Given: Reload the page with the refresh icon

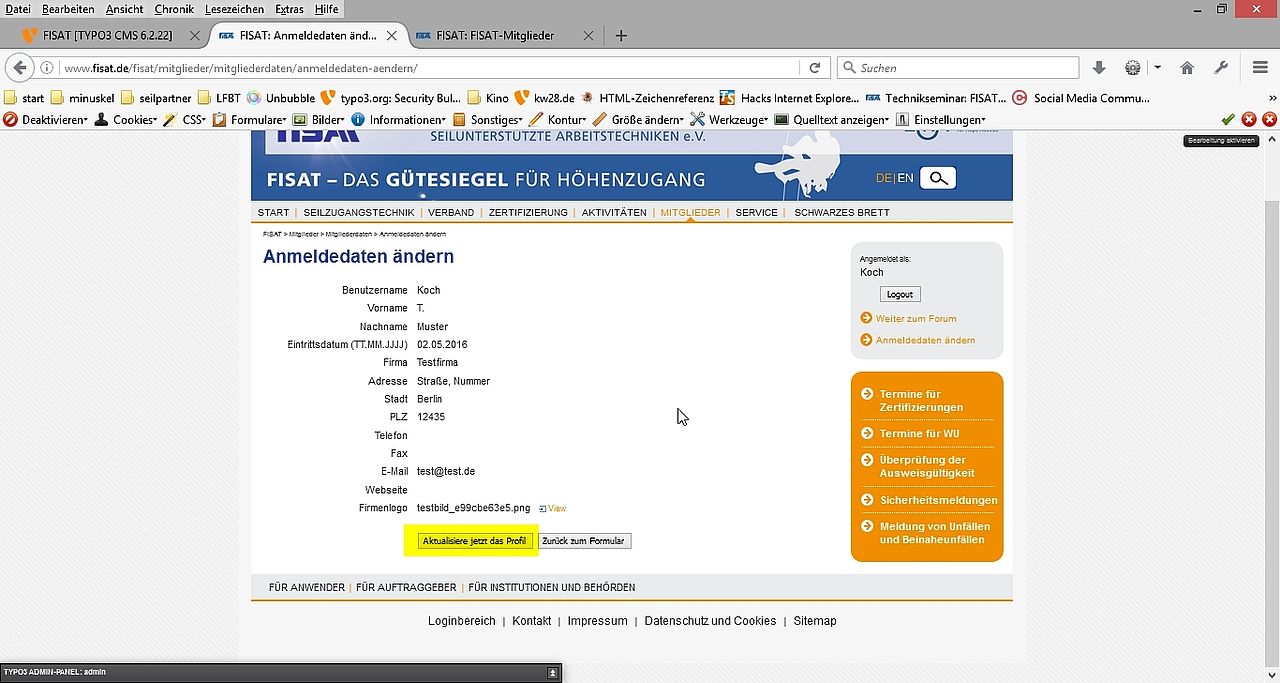Looking at the screenshot, I should coord(815,68).
